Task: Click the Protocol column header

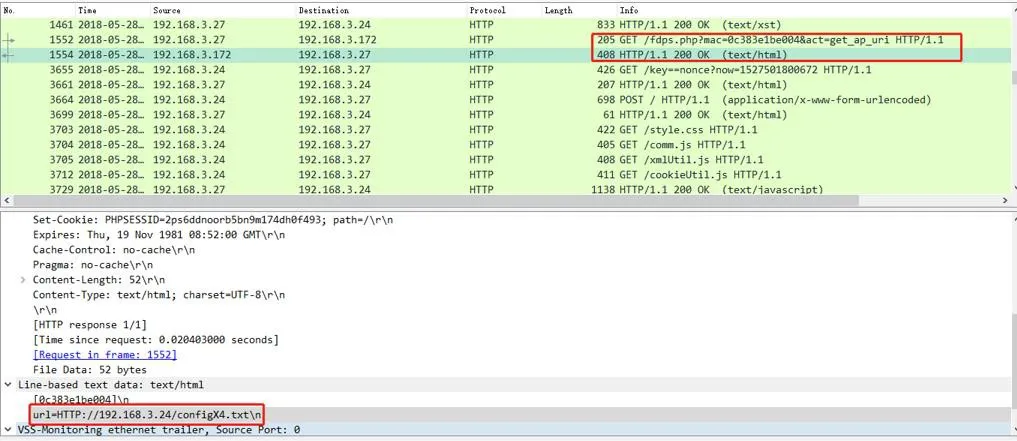Action: tap(488, 10)
